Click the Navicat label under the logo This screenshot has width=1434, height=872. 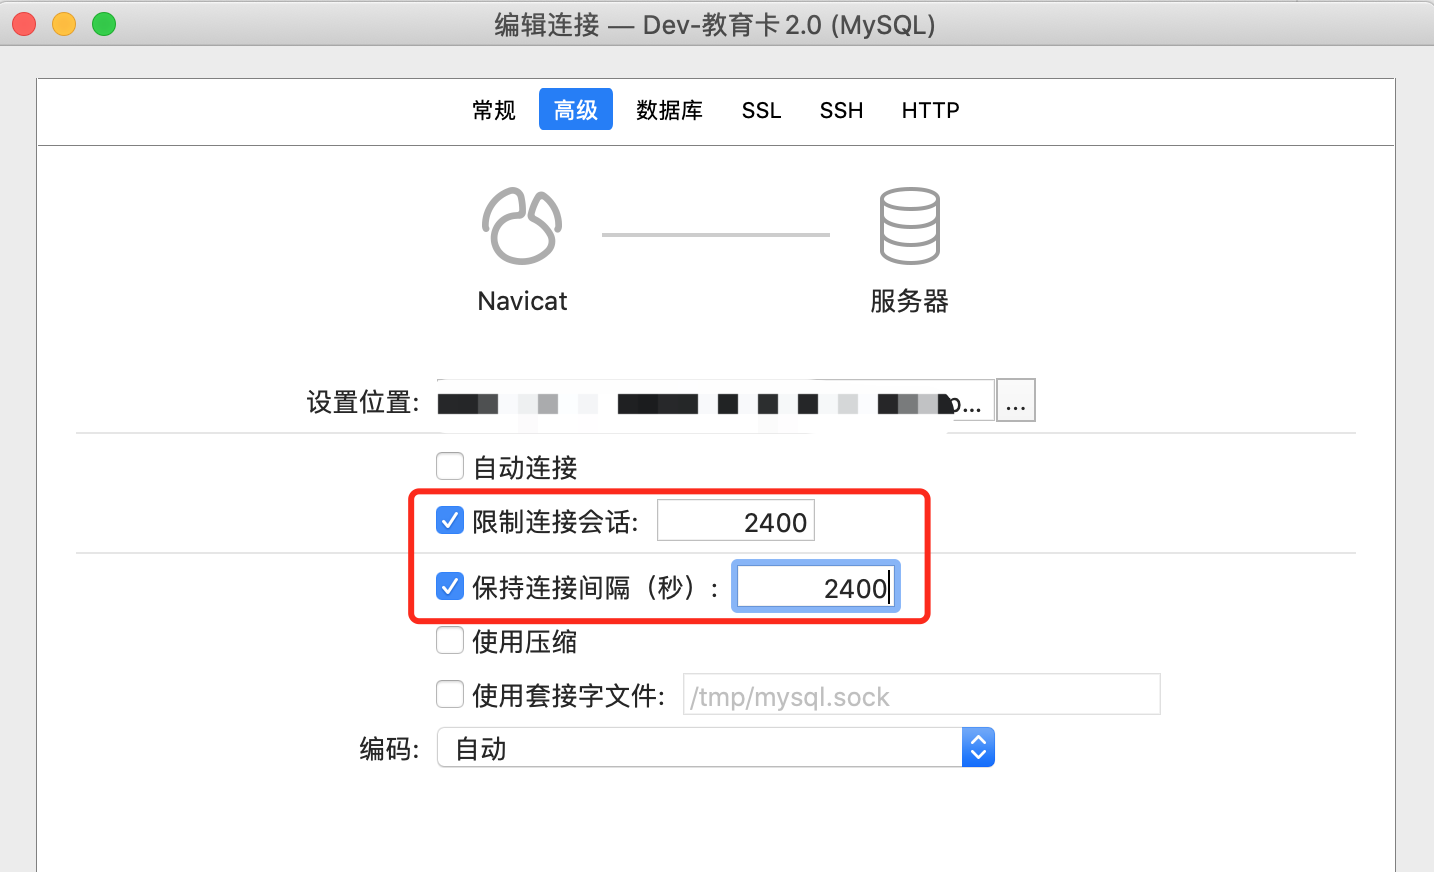pyautogui.click(x=522, y=301)
